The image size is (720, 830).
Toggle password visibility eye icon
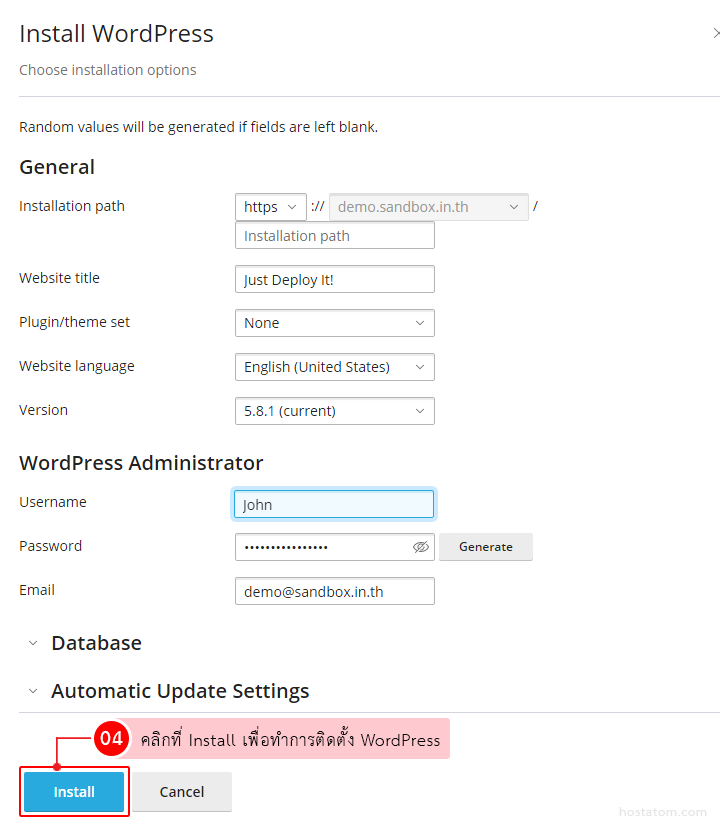click(421, 547)
